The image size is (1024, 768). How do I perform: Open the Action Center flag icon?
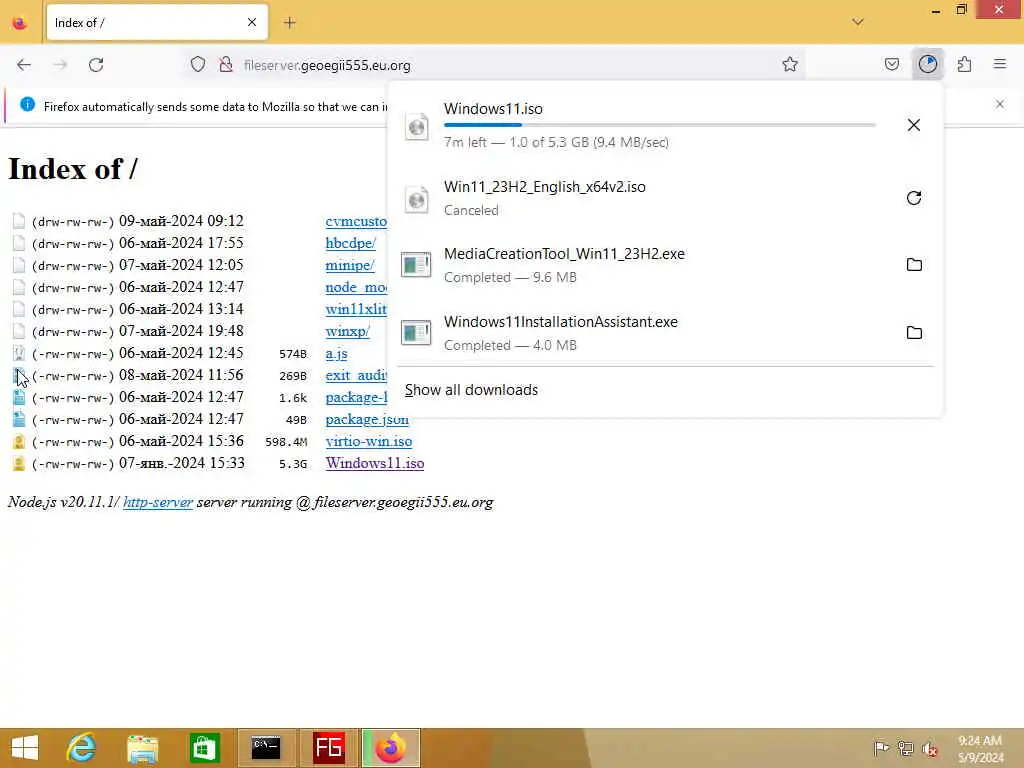coord(881,748)
